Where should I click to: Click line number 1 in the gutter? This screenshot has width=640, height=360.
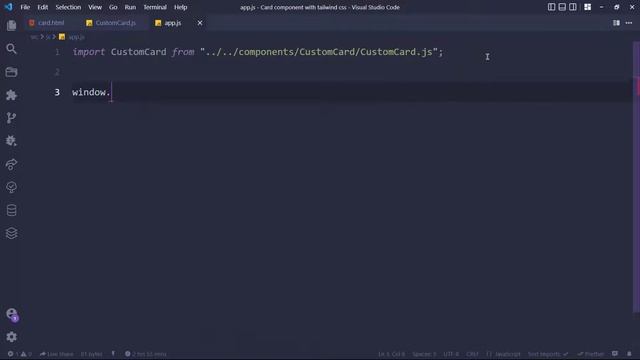(57, 52)
